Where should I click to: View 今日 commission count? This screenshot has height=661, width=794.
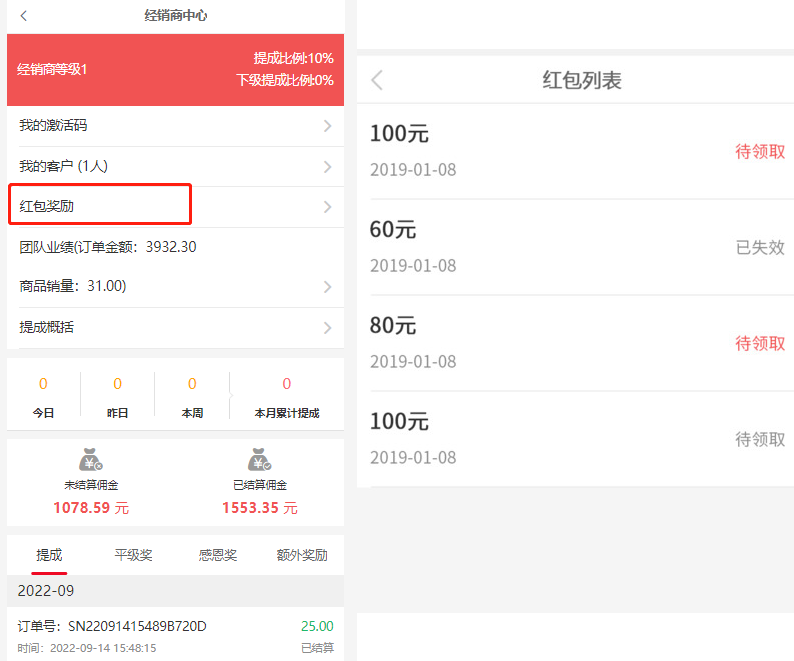click(43, 397)
